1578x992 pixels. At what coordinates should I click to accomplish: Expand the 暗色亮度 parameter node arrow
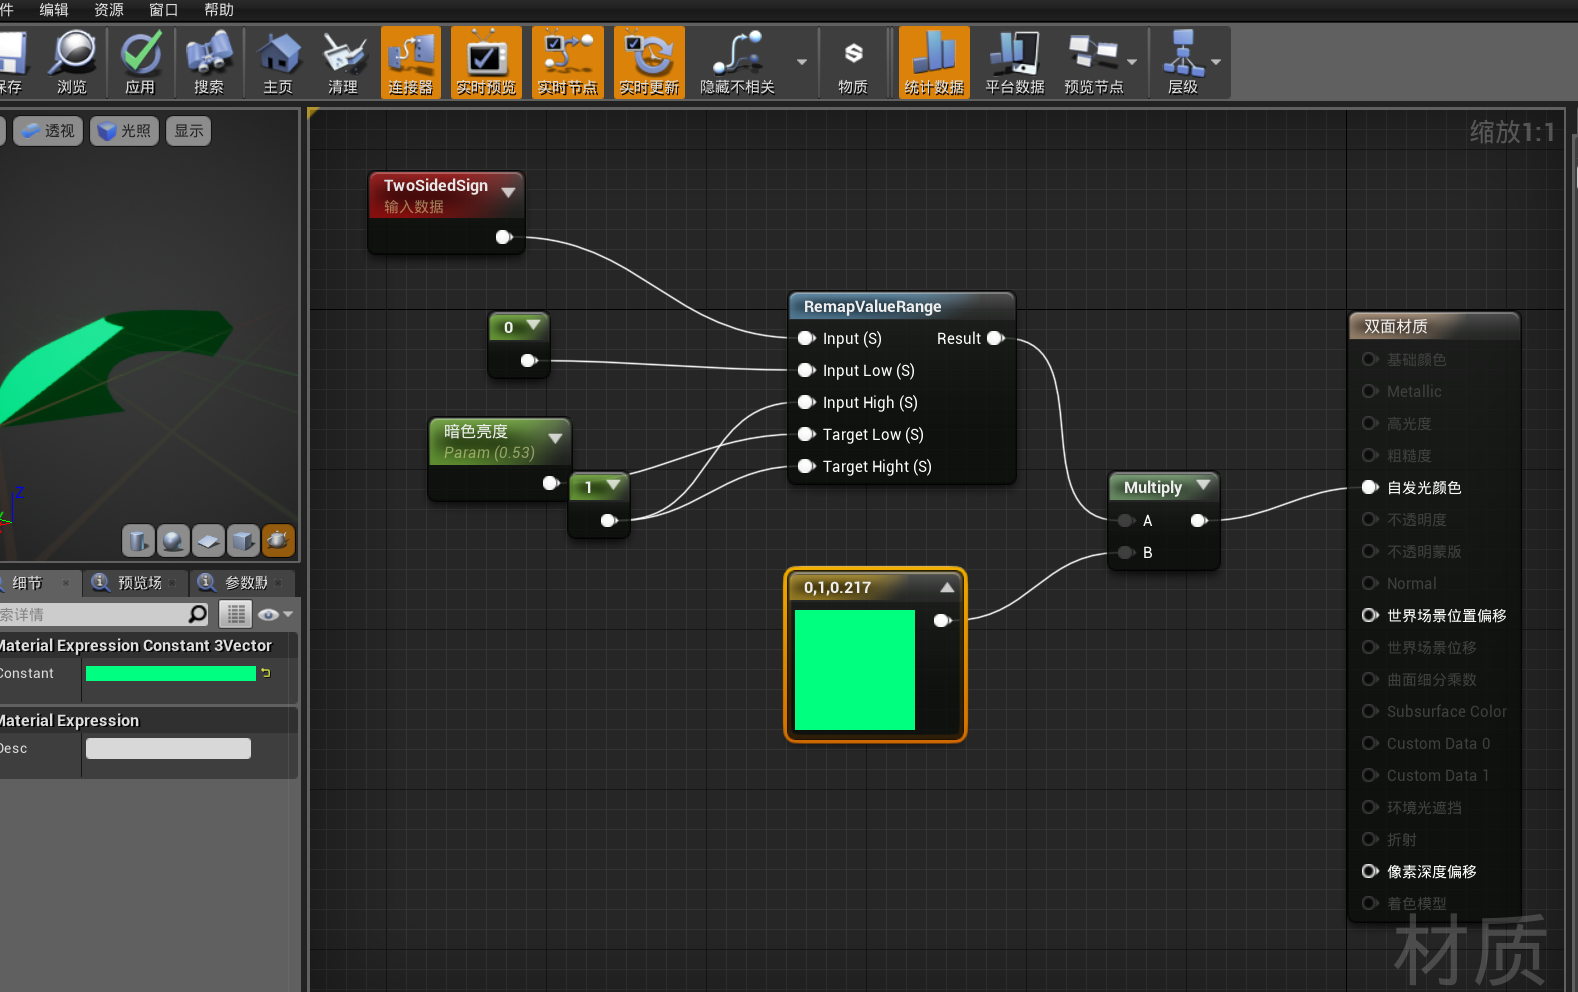[x=555, y=438]
